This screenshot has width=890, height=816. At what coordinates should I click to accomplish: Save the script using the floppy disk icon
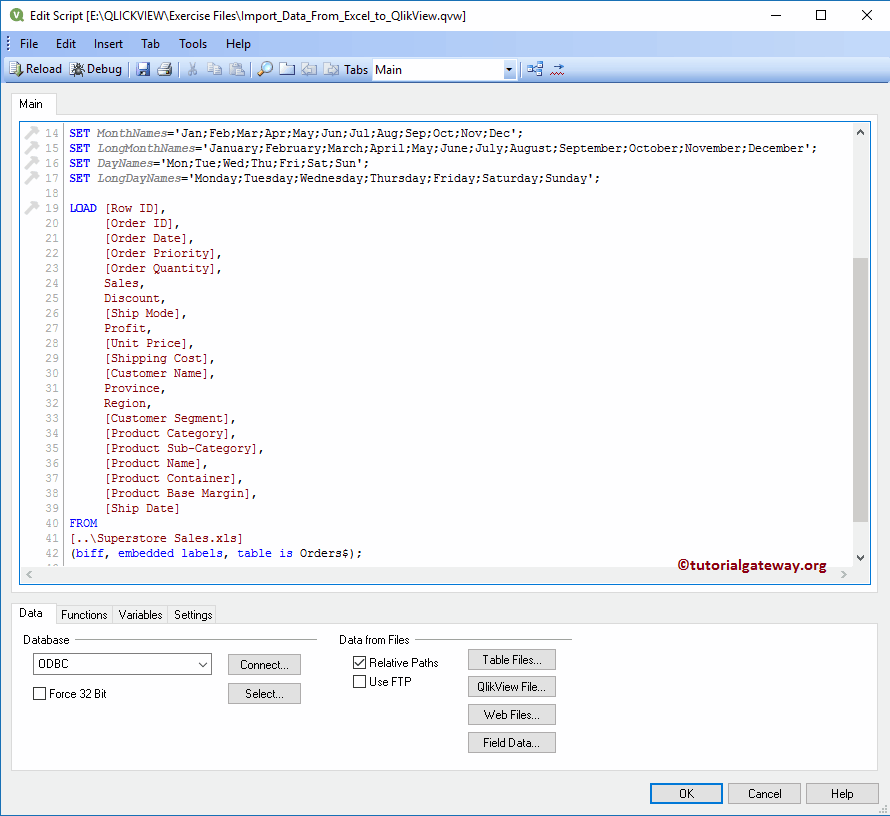pyautogui.click(x=143, y=69)
